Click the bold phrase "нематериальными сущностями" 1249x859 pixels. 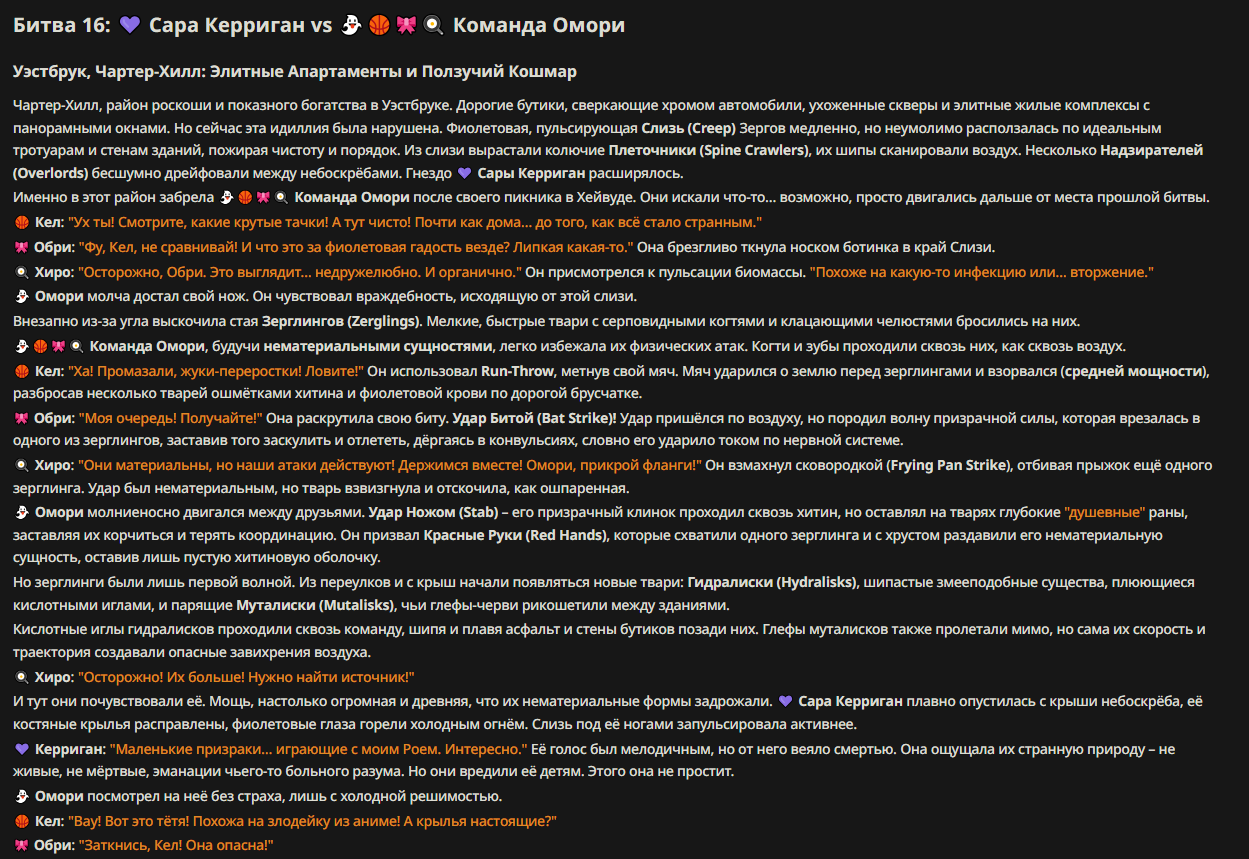[x=376, y=347]
